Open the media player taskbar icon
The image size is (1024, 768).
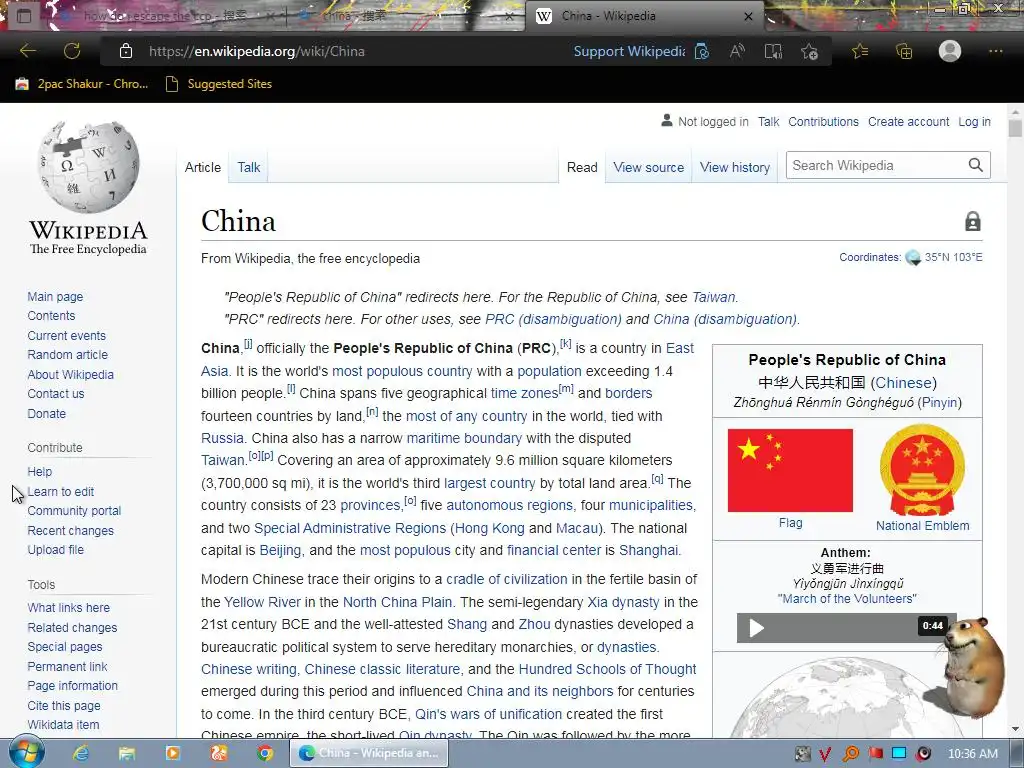(173, 753)
